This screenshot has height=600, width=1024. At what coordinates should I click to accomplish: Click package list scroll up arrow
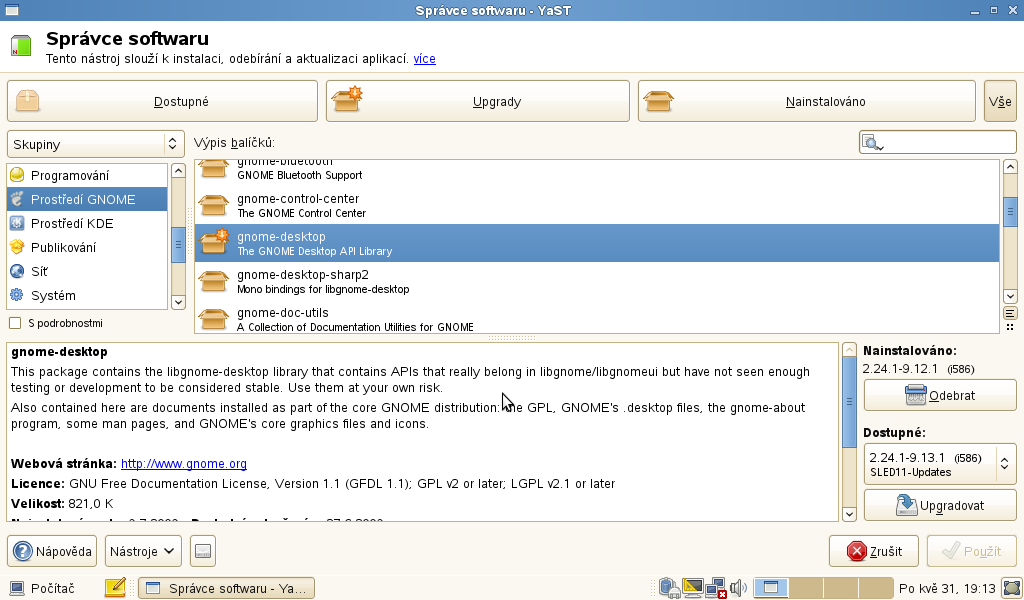1010,166
